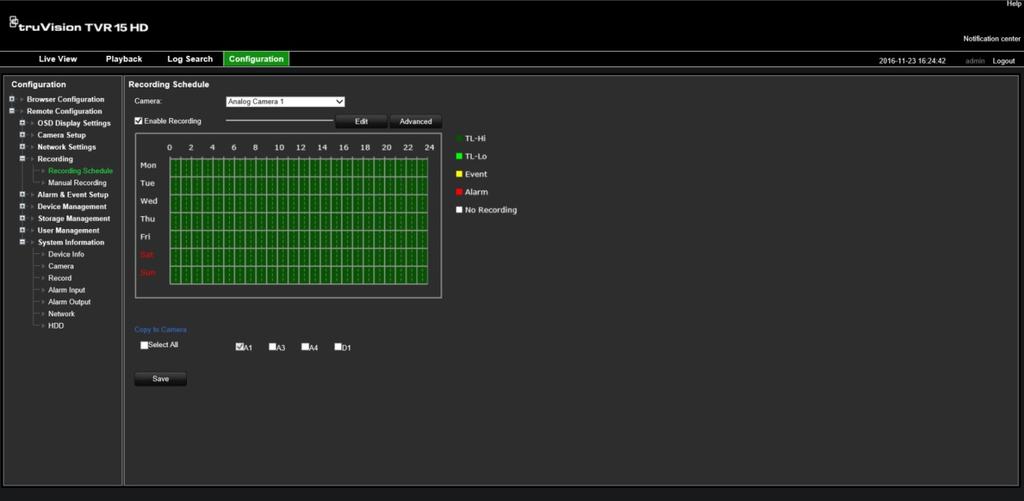Click the Recording Schedule heading
Screen dimensions: 1024x501
(x=168, y=84)
